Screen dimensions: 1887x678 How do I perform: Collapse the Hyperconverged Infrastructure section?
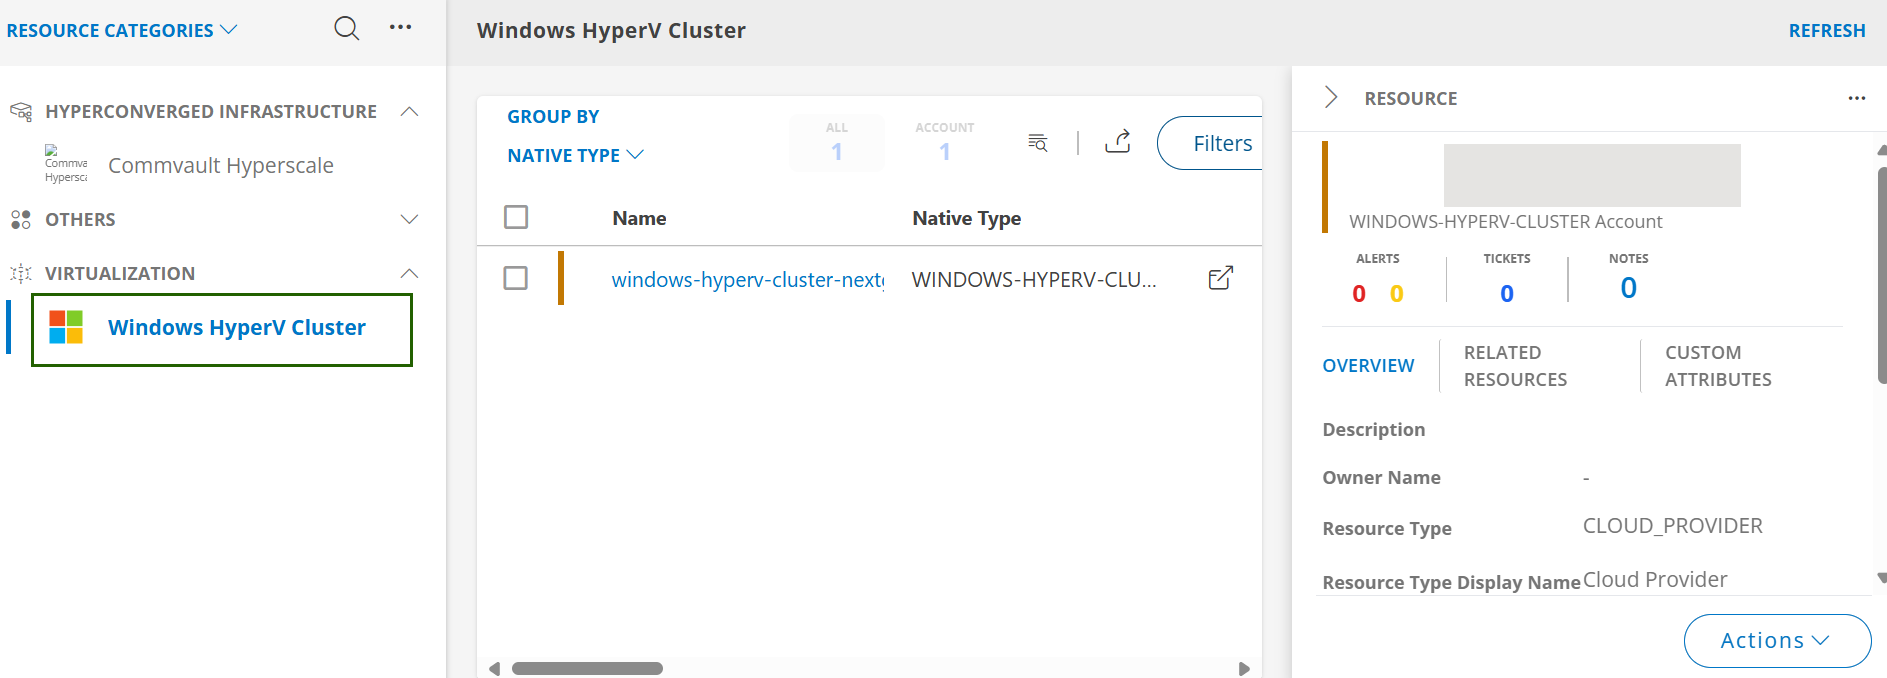coord(409,111)
